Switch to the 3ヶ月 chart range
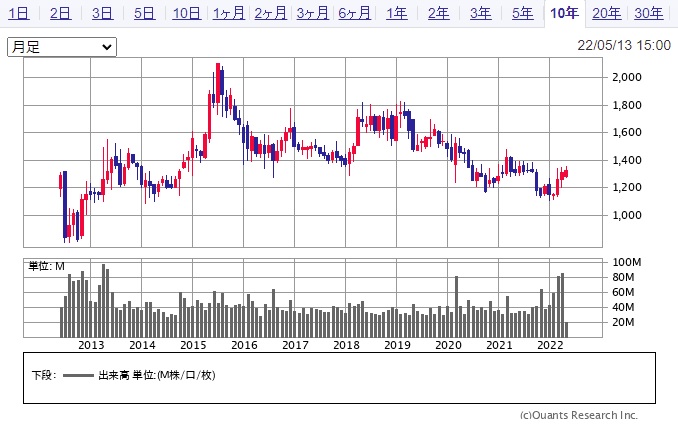This screenshot has height=425, width=678. click(313, 13)
